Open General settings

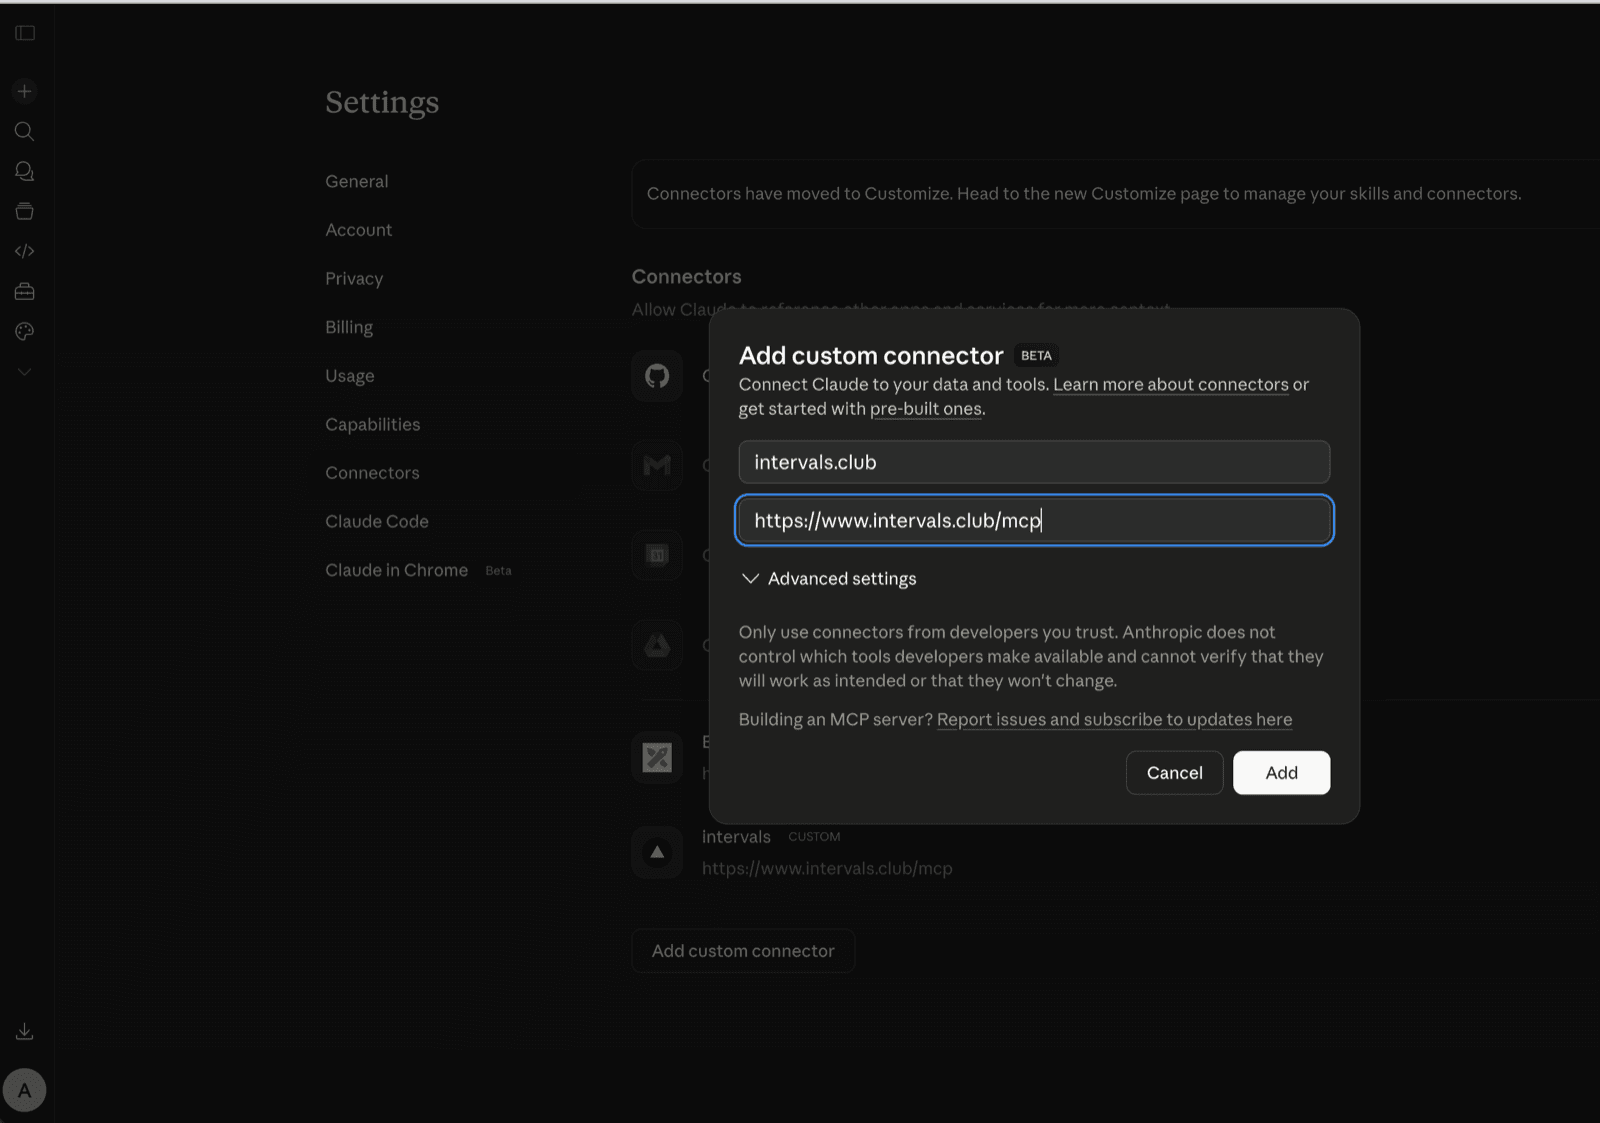point(357,181)
